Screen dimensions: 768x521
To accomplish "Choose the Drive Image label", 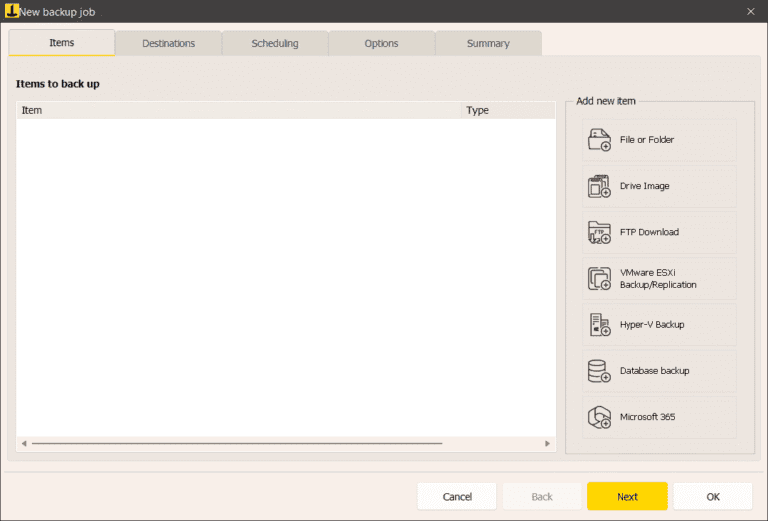I will (x=644, y=186).
